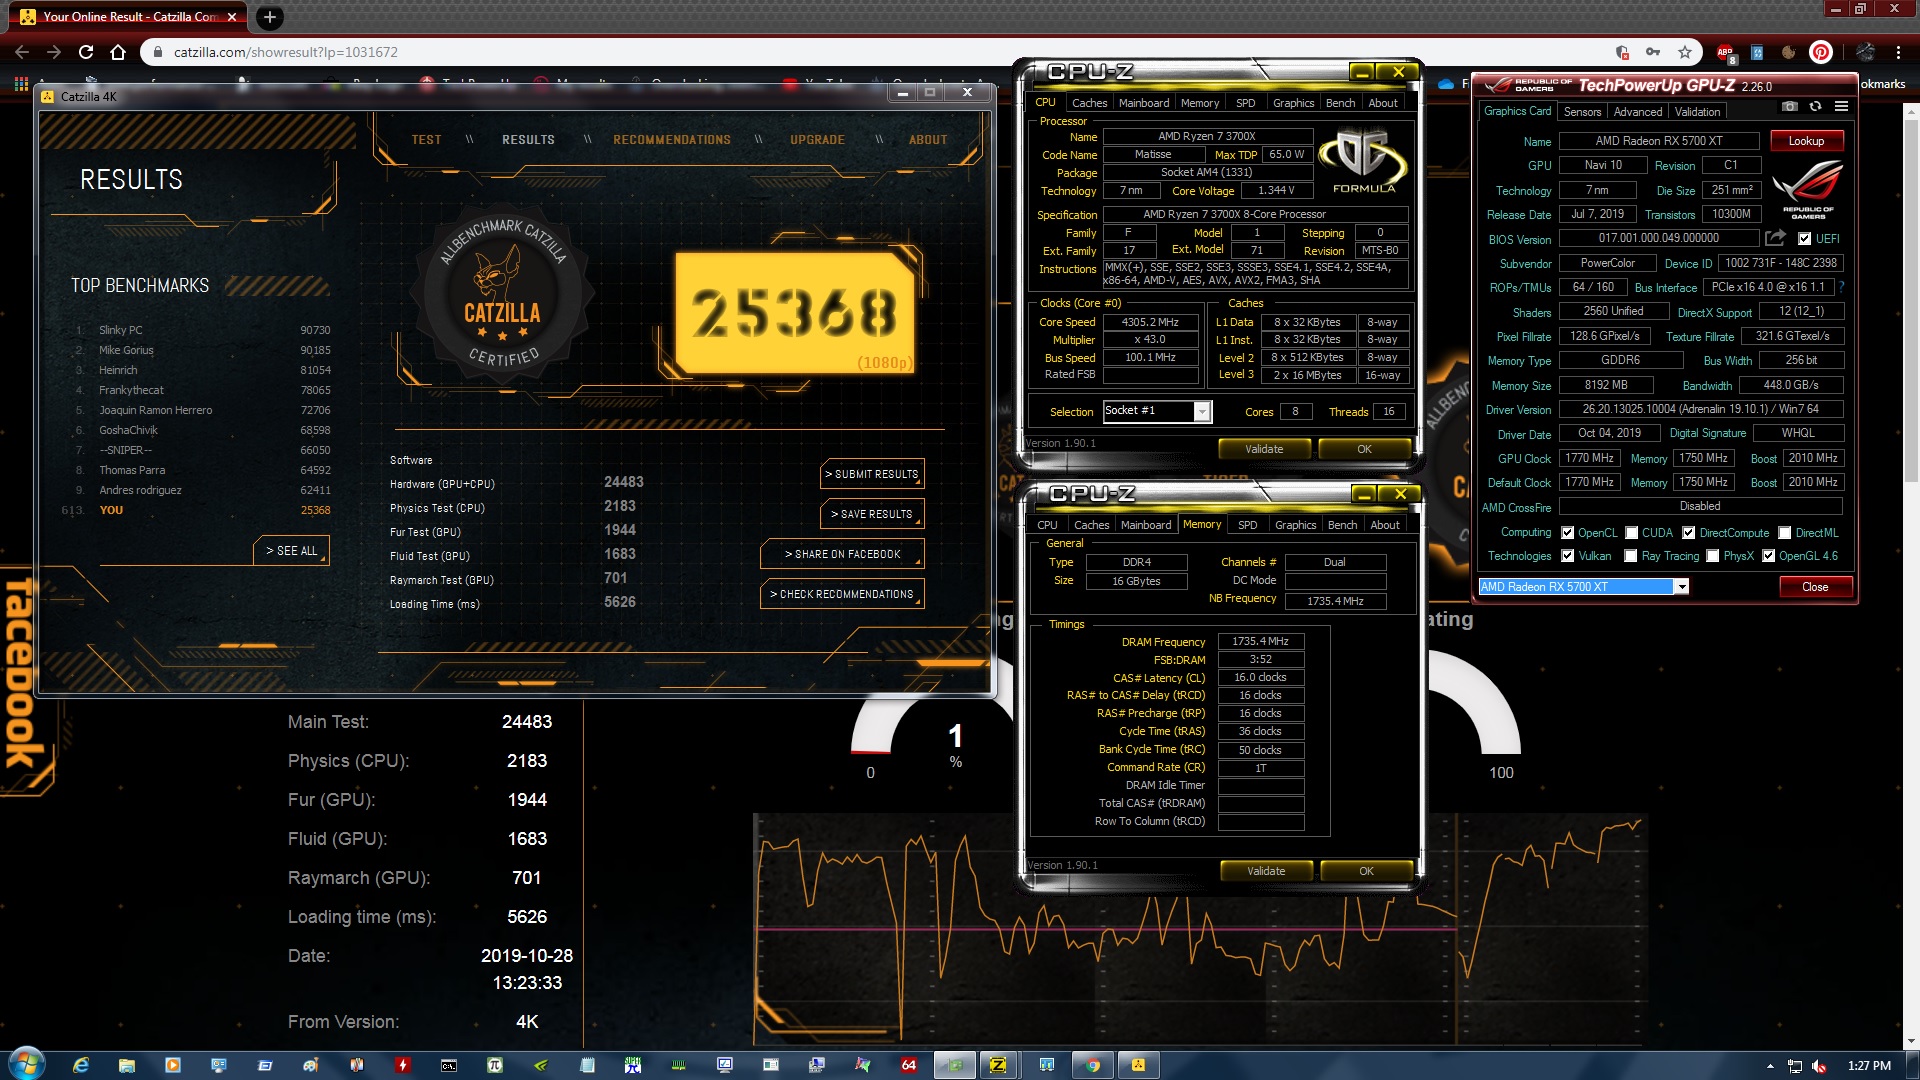
Task: Open the Bench tab in upper CPU-Z window
Action: click(x=1340, y=103)
